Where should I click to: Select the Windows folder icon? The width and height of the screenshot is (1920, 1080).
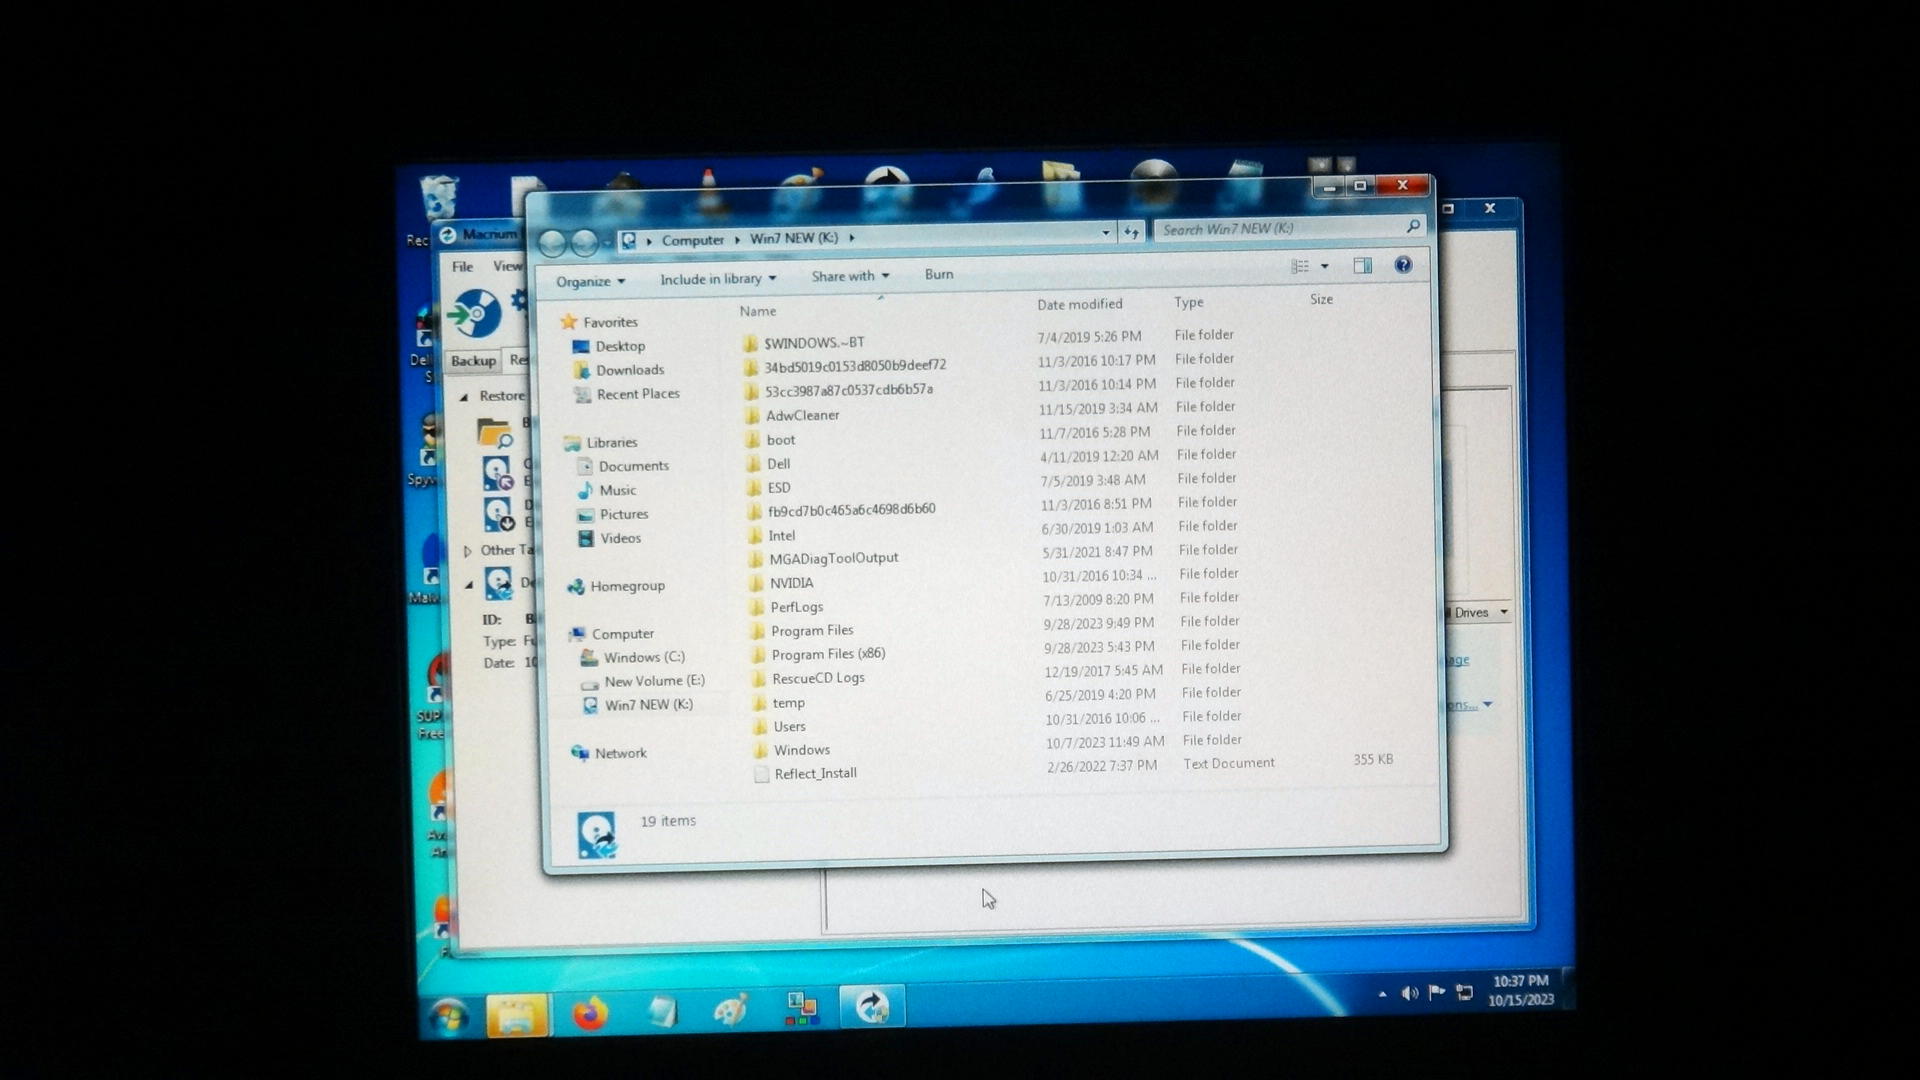pyautogui.click(x=761, y=750)
